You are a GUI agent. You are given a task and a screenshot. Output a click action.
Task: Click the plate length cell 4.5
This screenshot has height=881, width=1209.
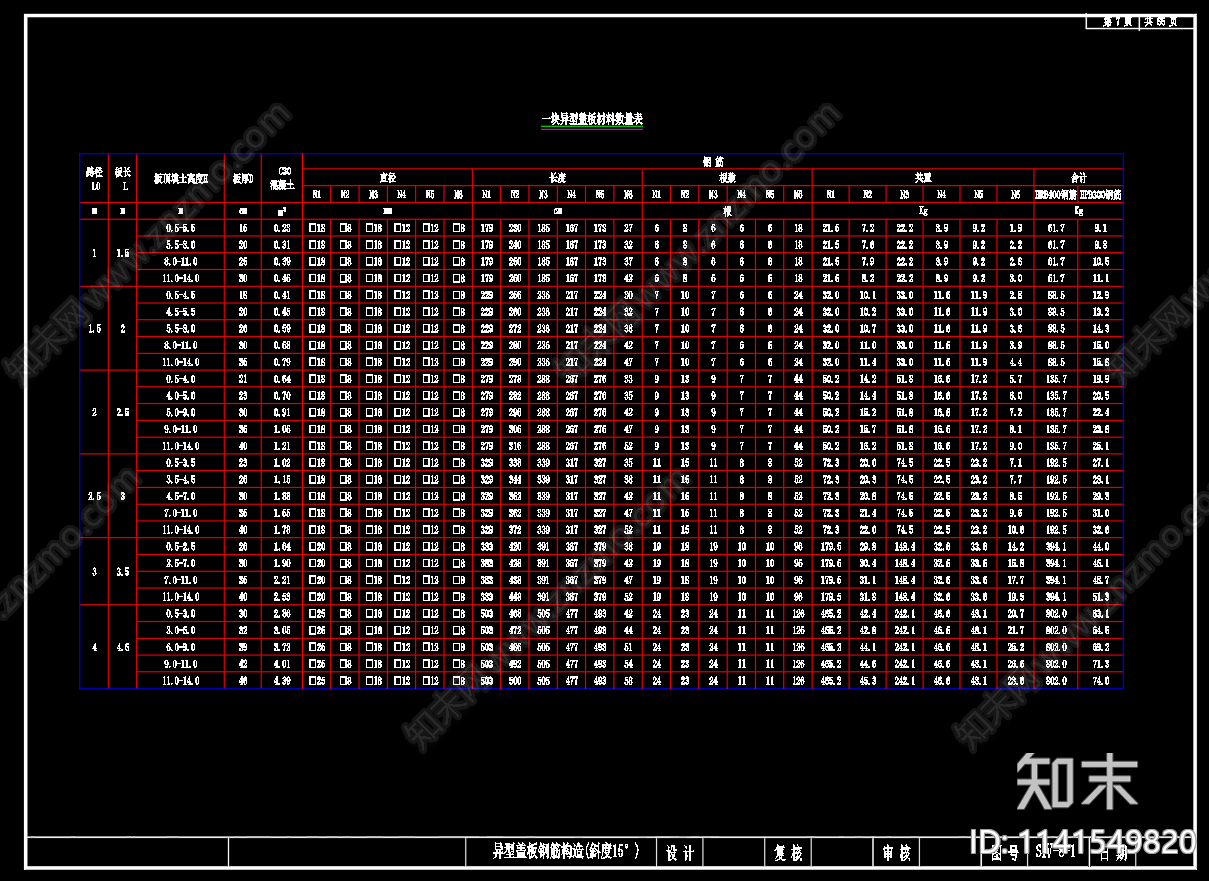point(123,647)
